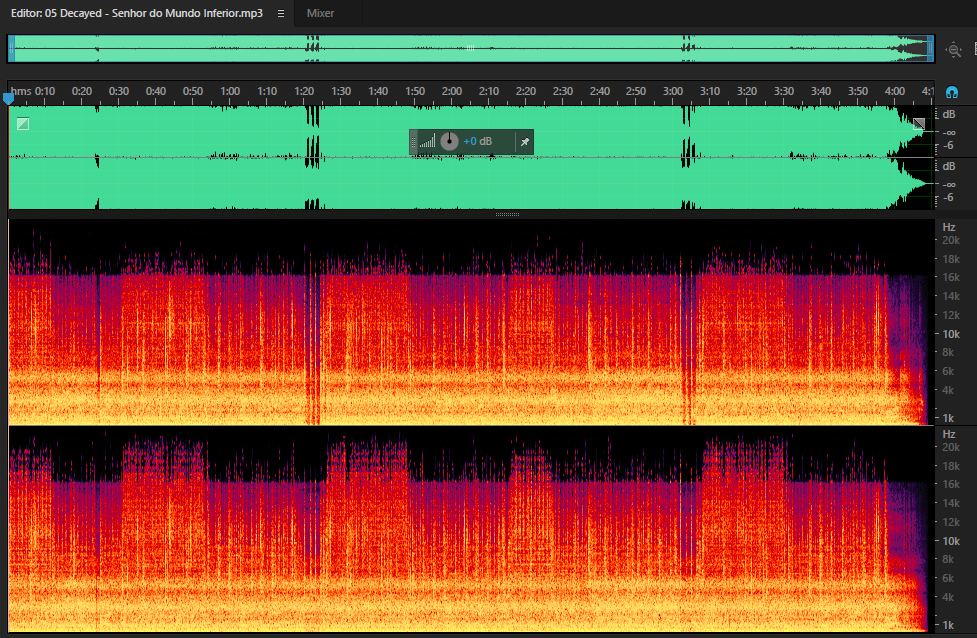Click 3:00 on the time ruler
977x638 pixels.
point(673,91)
